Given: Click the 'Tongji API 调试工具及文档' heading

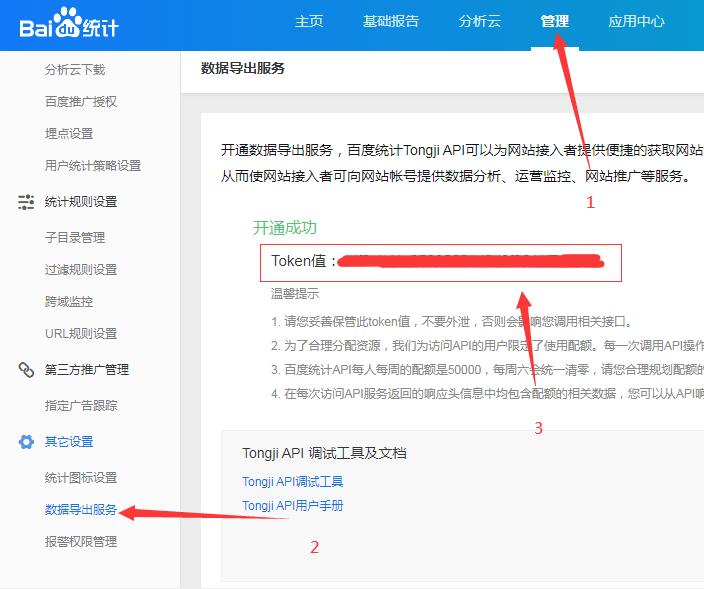Looking at the screenshot, I should tap(325, 453).
